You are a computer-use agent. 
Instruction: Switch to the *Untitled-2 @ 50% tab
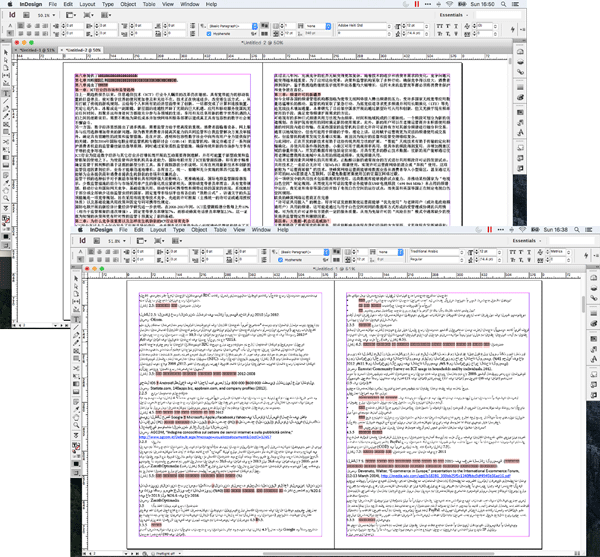pyautogui.click(x=83, y=50)
